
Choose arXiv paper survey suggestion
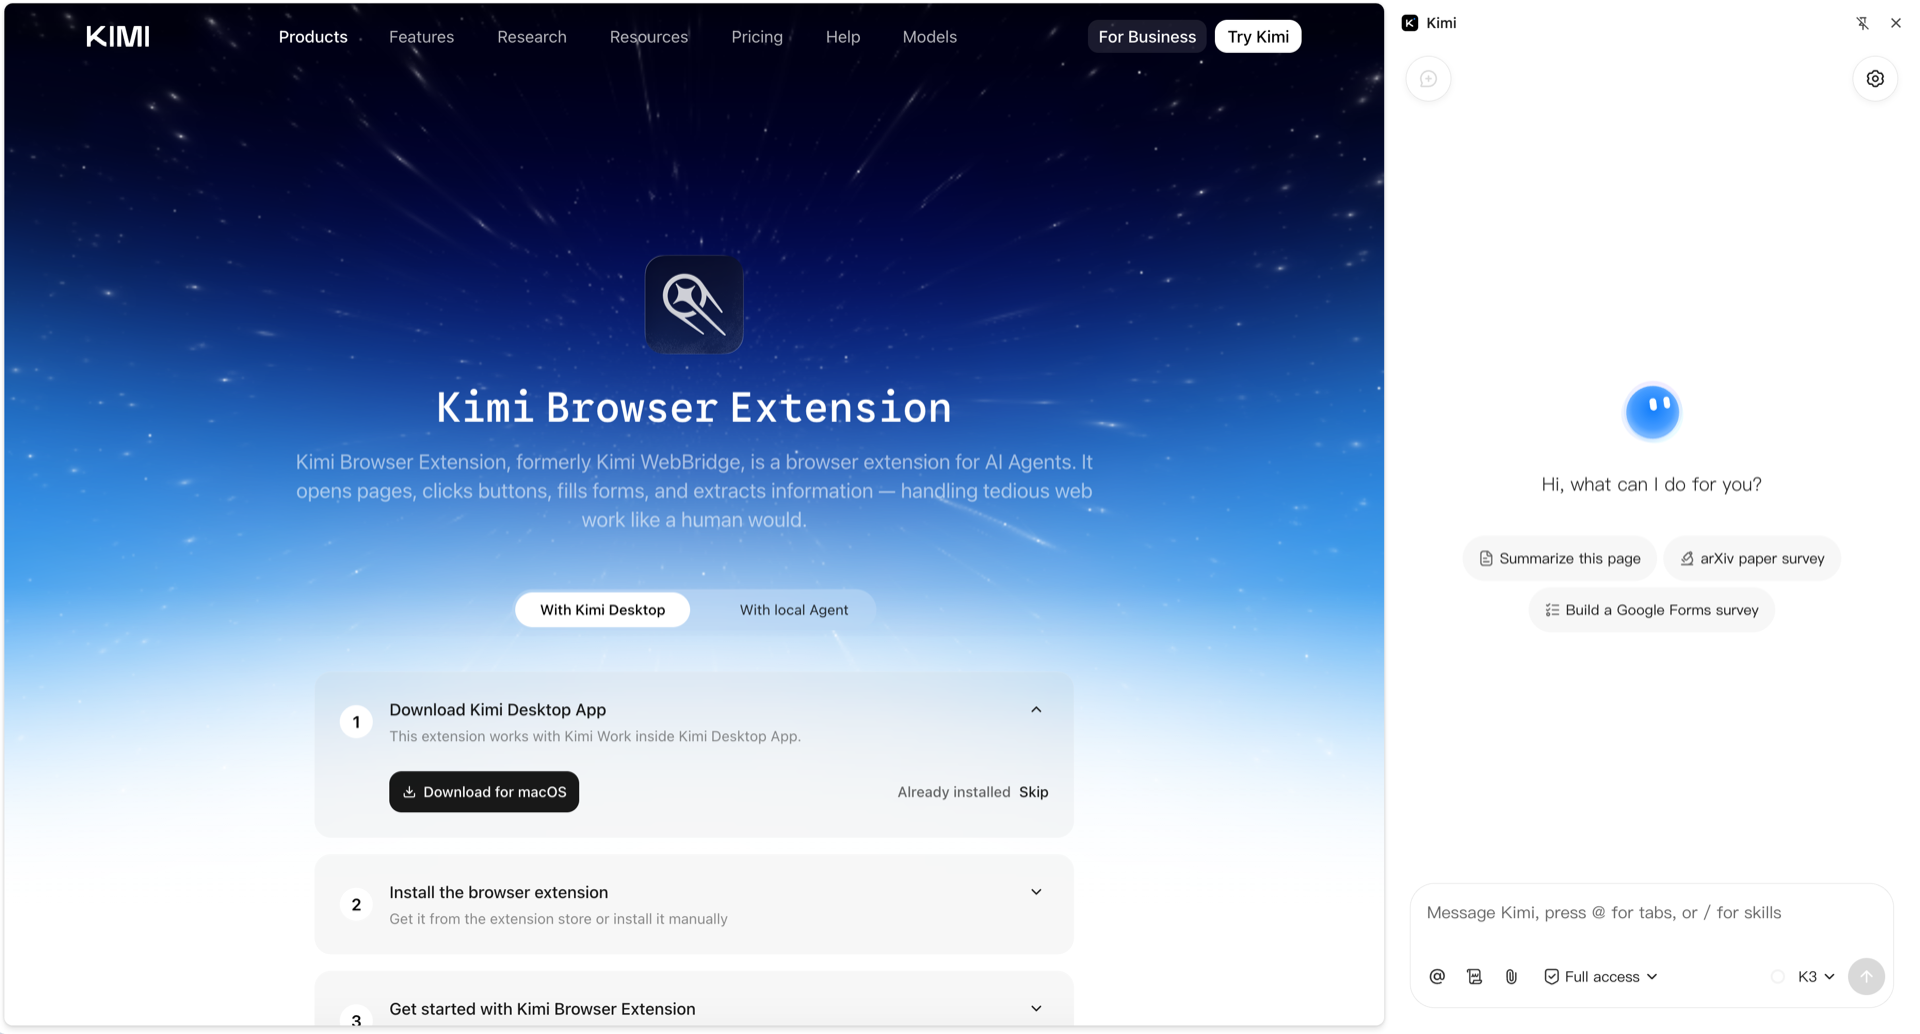[x=1752, y=558]
